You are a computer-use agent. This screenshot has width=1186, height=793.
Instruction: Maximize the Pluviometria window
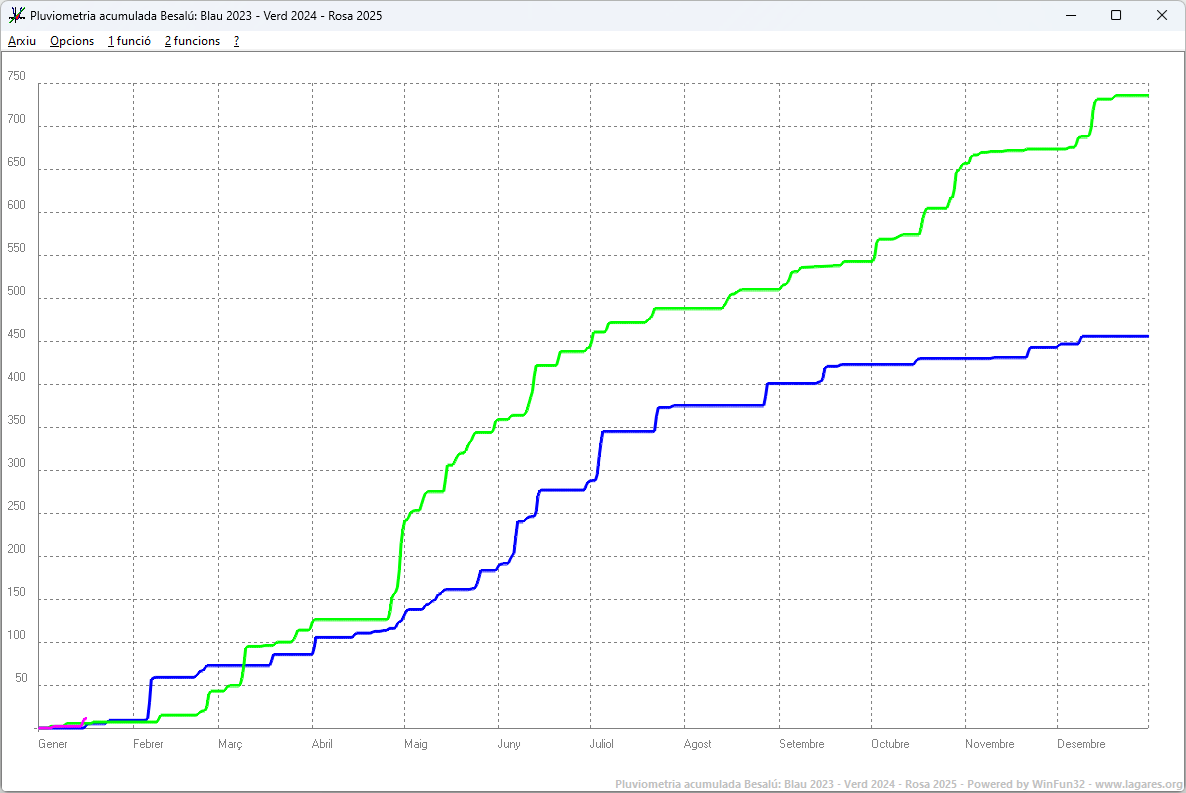click(1116, 15)
